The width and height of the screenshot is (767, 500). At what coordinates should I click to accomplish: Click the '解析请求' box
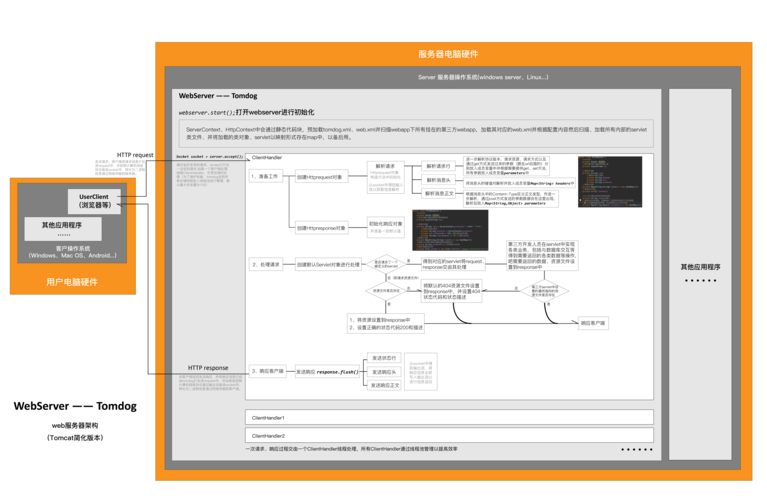(385, 177)
